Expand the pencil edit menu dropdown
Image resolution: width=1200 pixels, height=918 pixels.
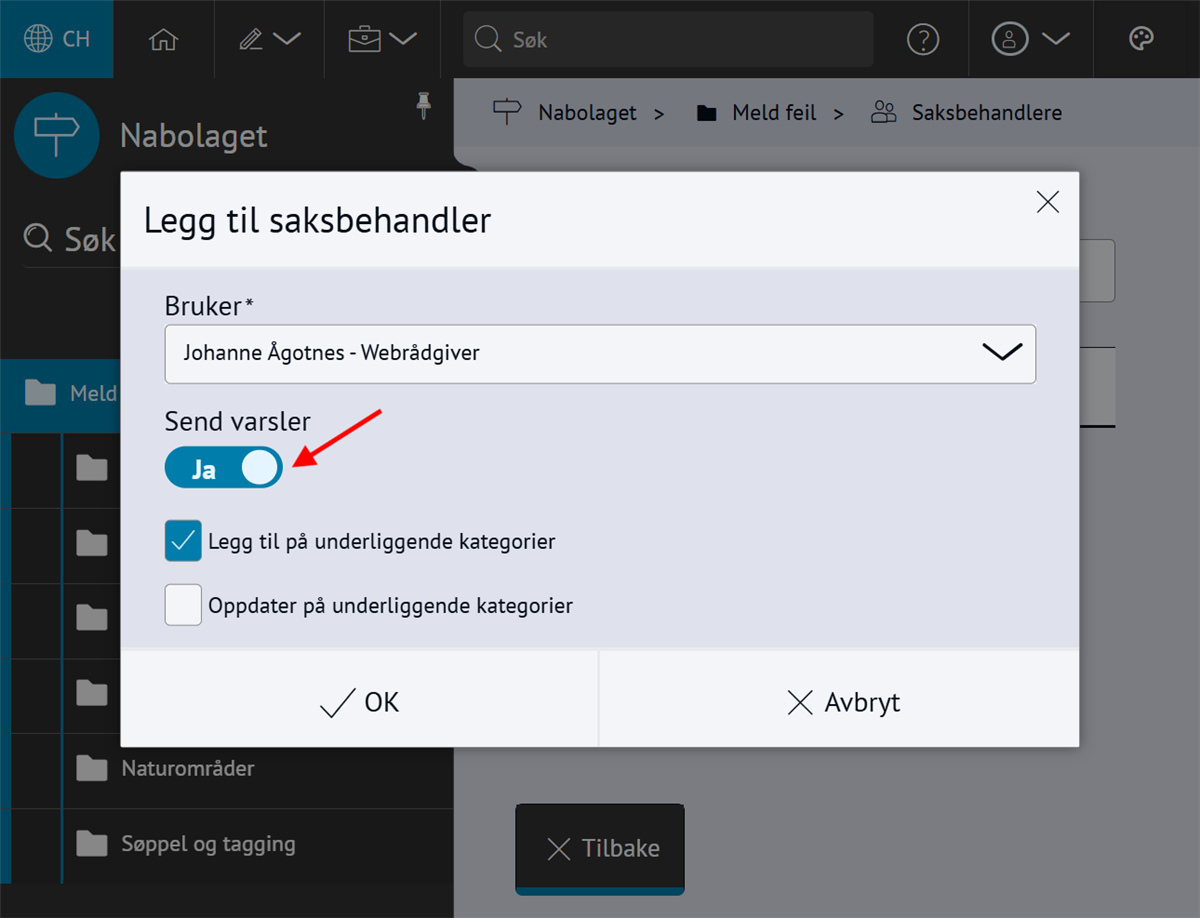[270, 39]
